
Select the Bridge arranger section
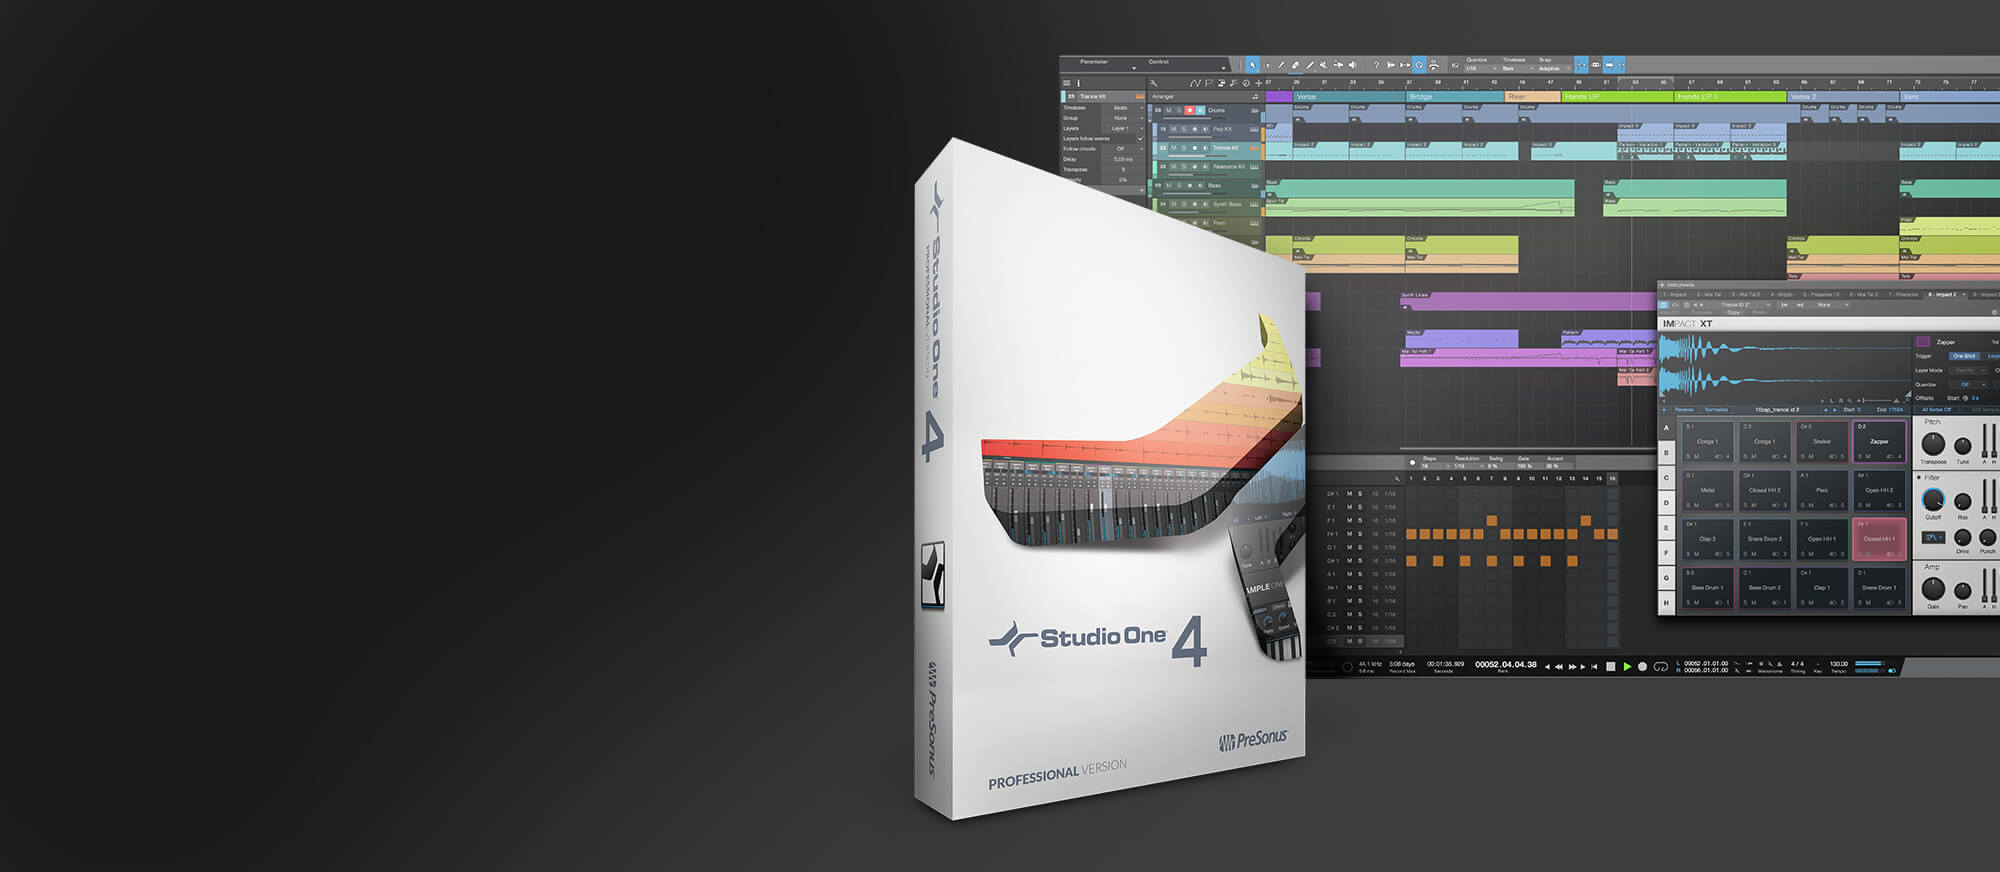point(1455,97)
